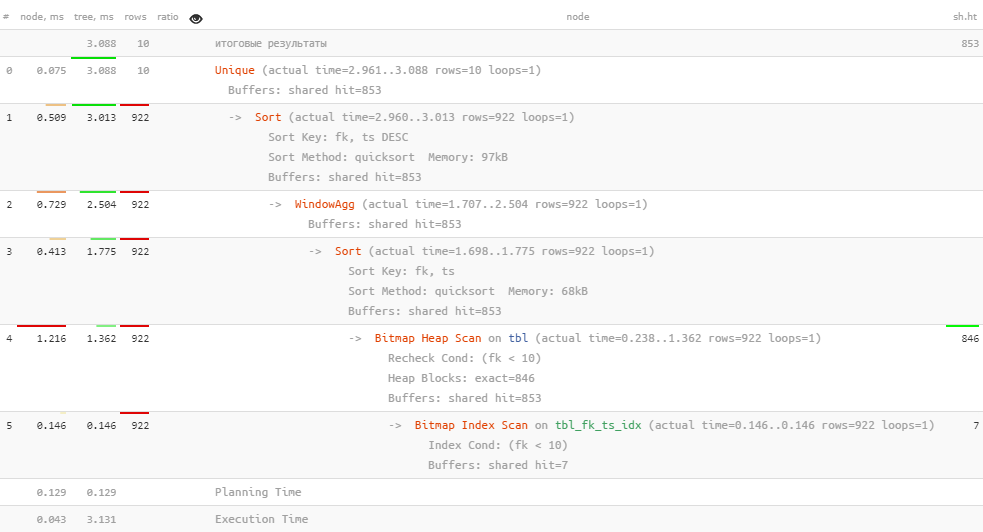This screenshot has width=983, height=532.
Task: Sort by the "node, ms" column header
Action: point(41,17)
